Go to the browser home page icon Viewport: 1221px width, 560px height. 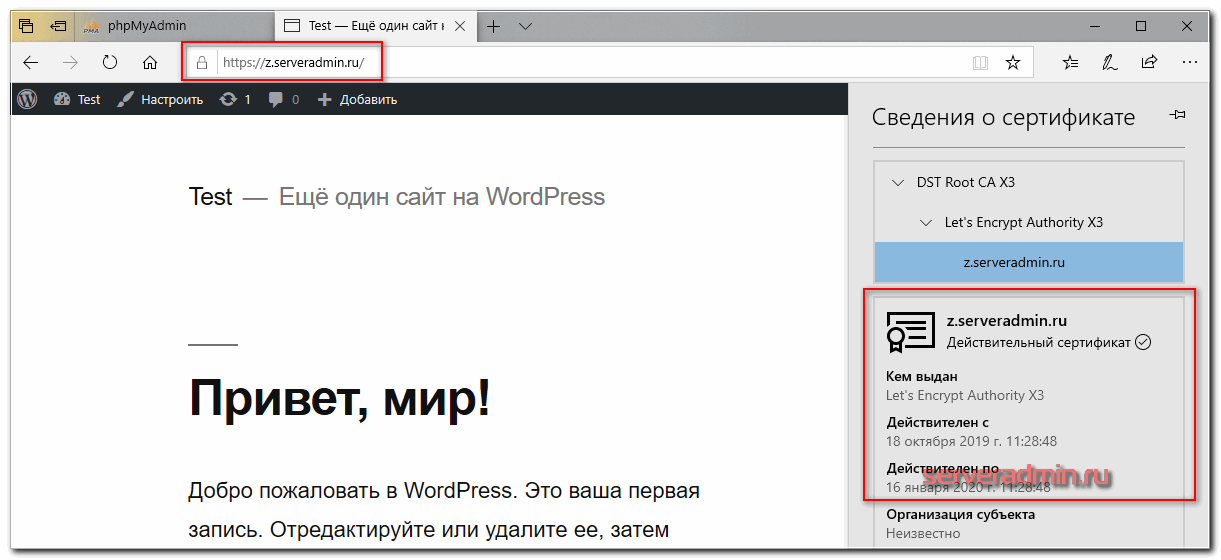point(150,62)
